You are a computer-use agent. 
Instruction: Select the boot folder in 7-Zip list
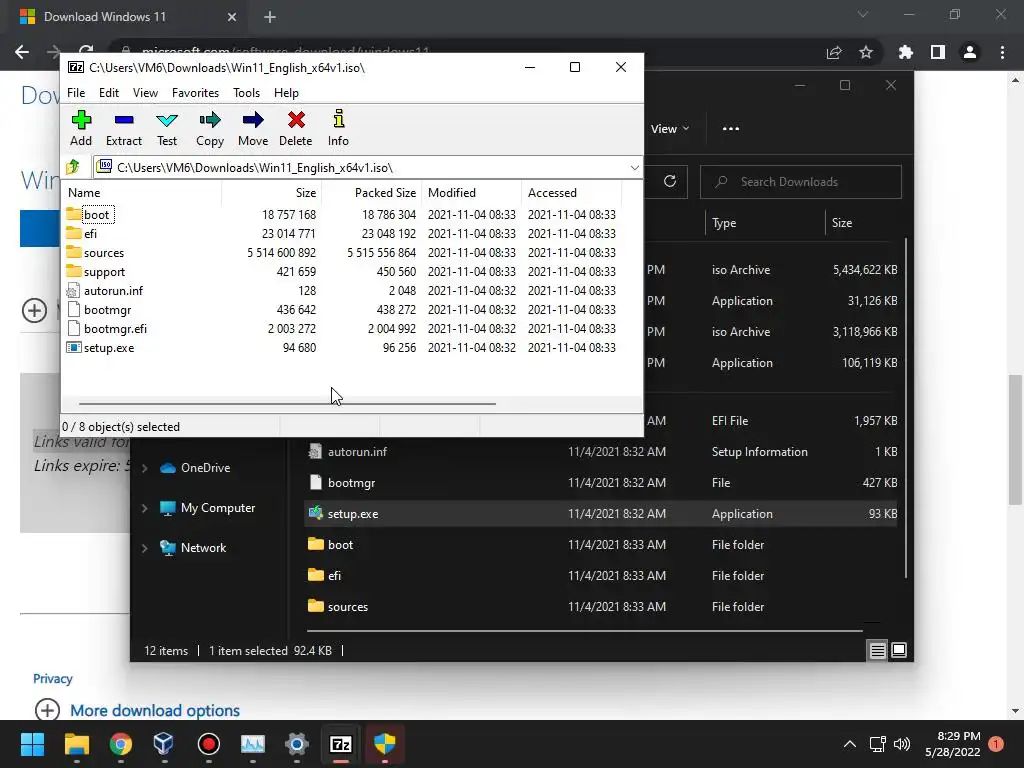(96, 215)
